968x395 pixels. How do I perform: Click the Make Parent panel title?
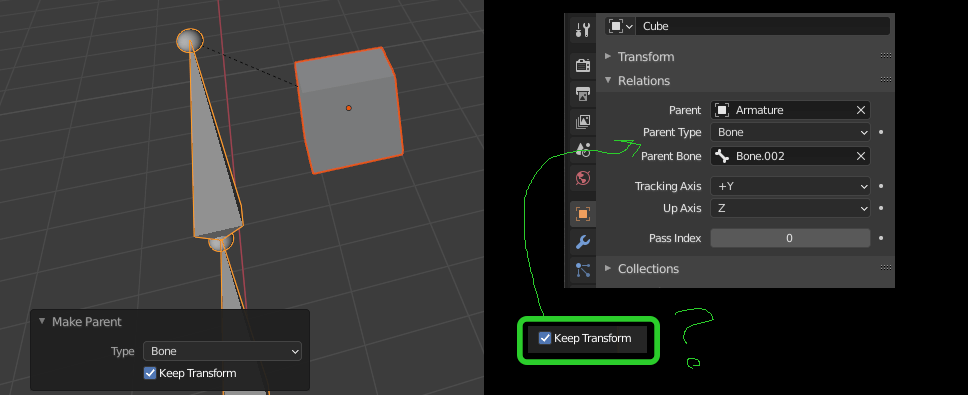tap(86, 322)
